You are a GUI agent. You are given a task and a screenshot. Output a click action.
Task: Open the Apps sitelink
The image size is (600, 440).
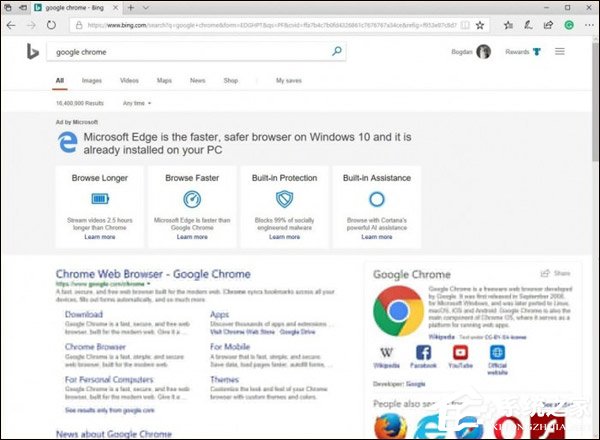pyautogui.click(x=219, y=315)
